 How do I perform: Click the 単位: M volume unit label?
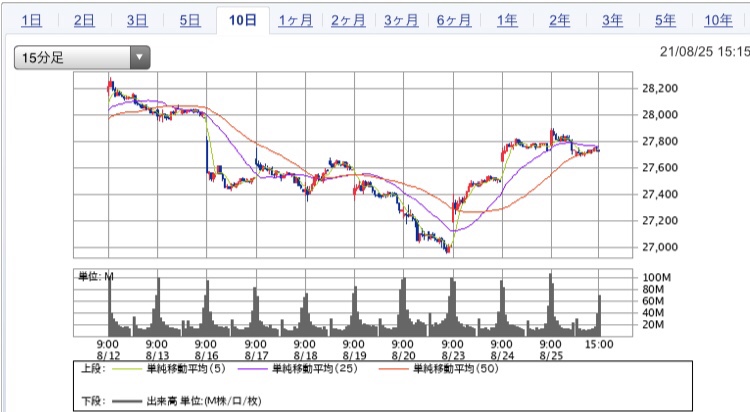tap(96, 276)
